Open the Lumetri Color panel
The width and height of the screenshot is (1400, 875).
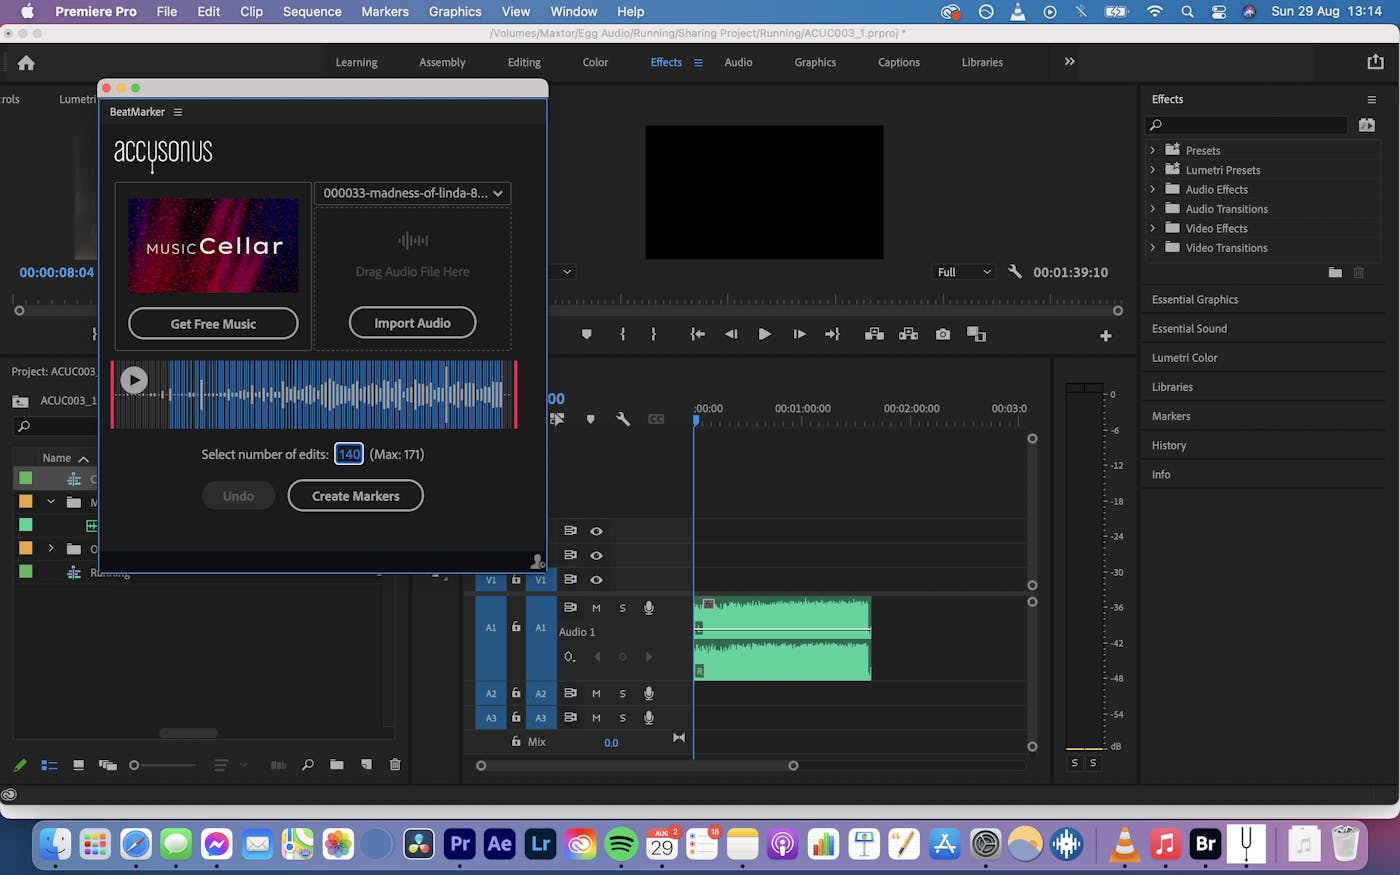[x=1184, y=357]
